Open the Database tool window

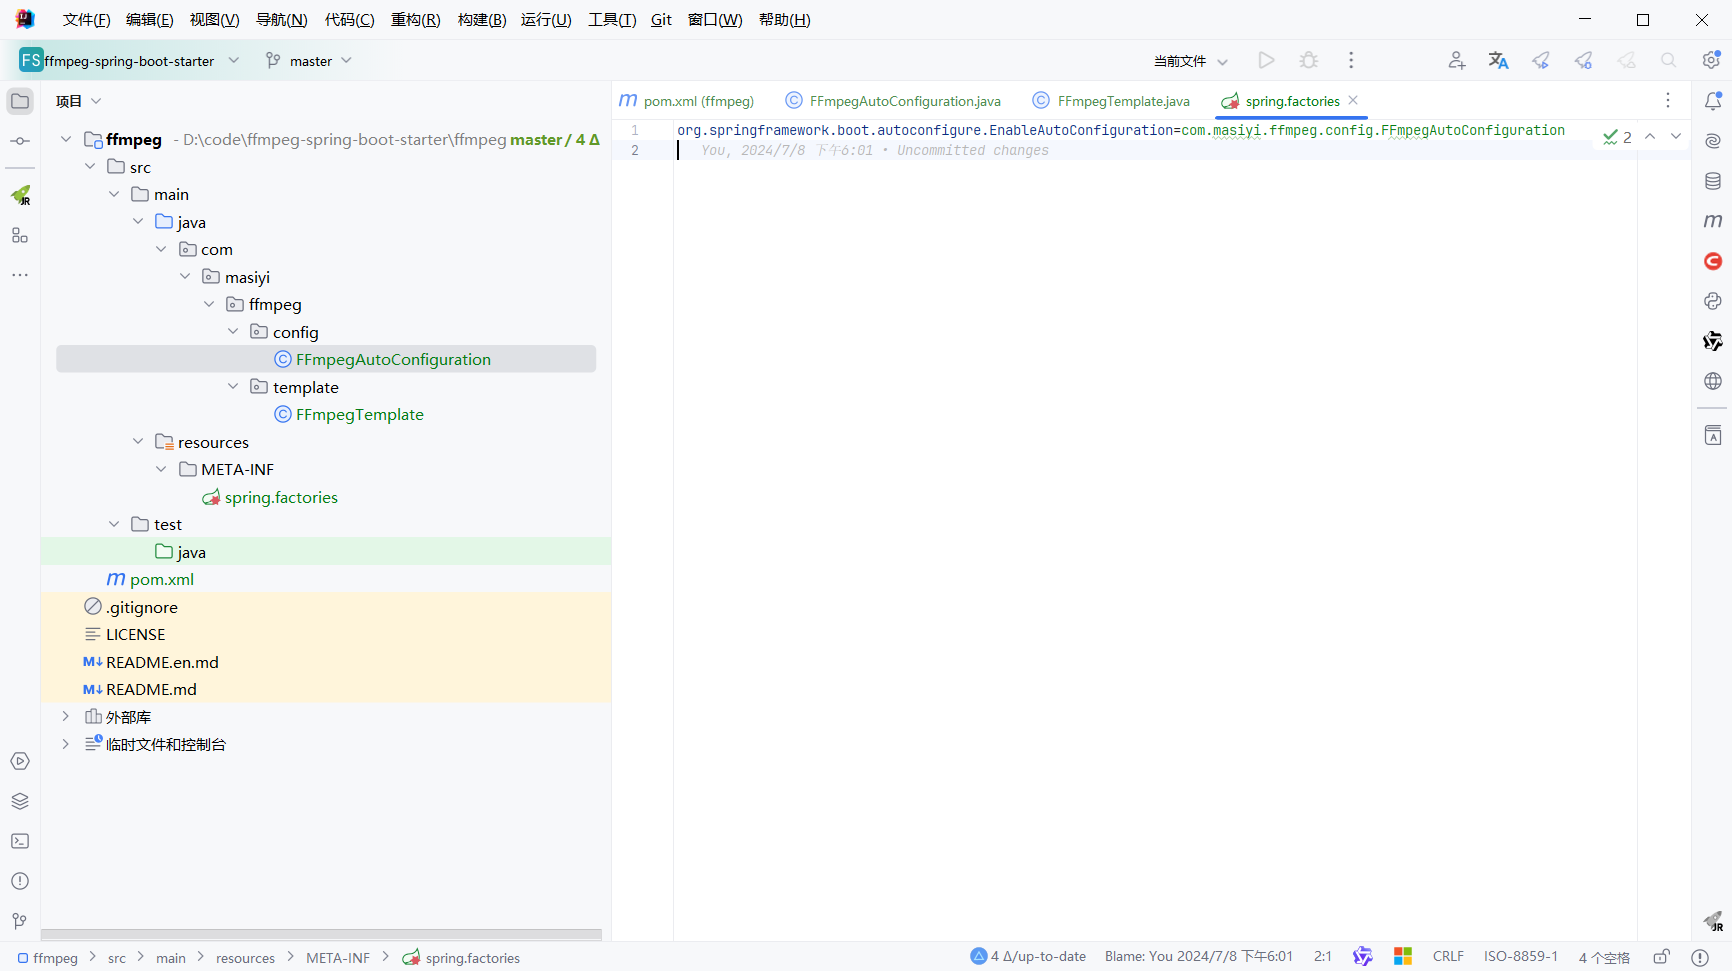click(x=1713, y=181)
